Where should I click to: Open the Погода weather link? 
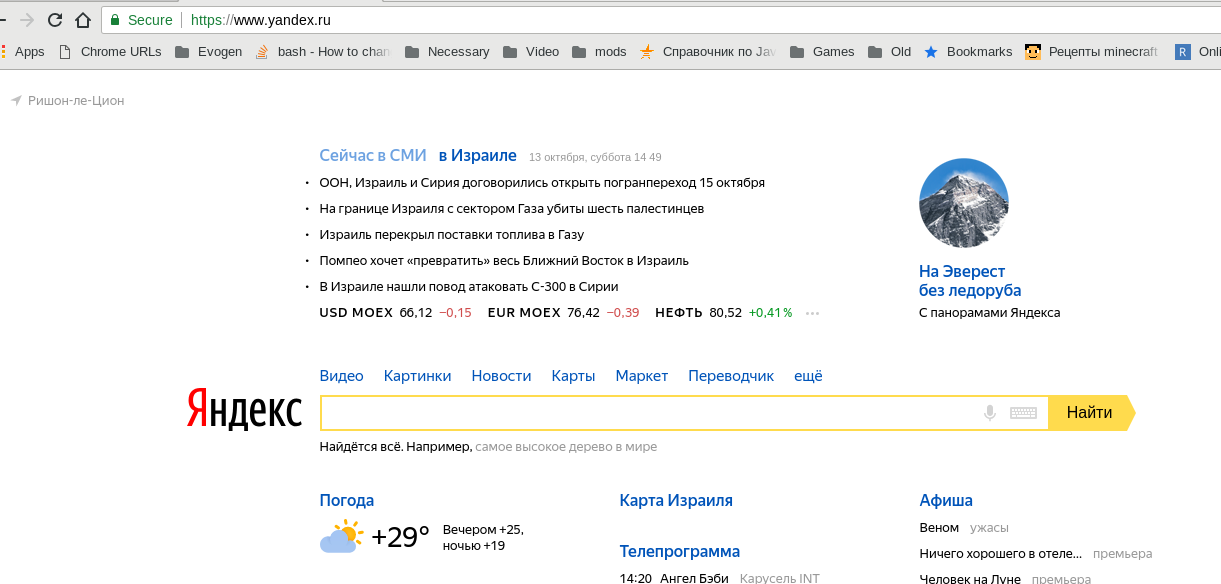tap(347, 500)
